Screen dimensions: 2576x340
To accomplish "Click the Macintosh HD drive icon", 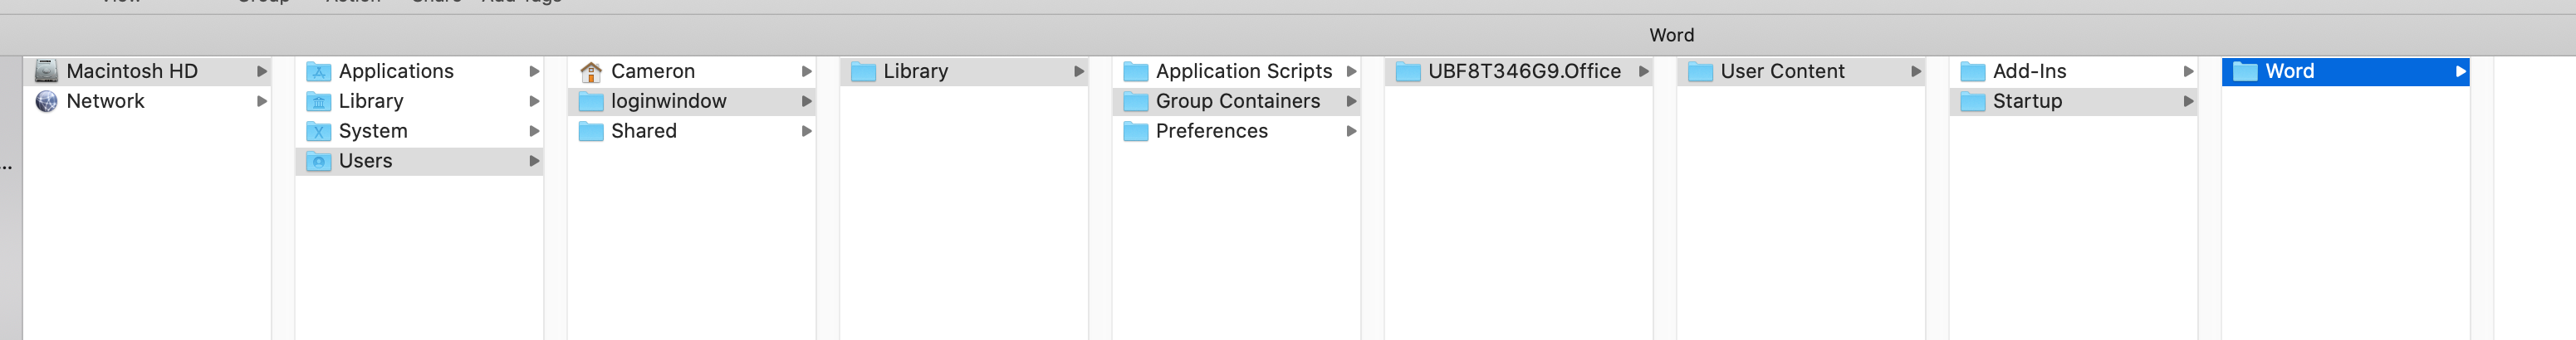I will (46, 71).
